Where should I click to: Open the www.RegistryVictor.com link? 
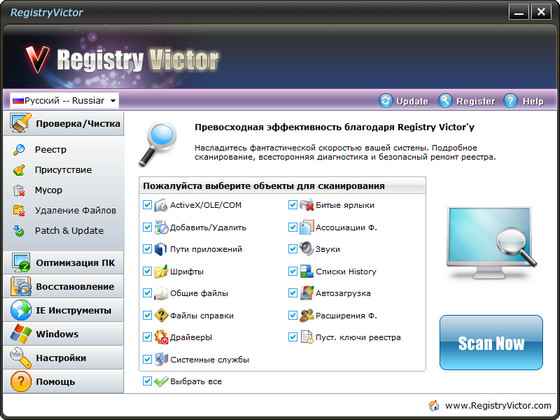(498, 406)
